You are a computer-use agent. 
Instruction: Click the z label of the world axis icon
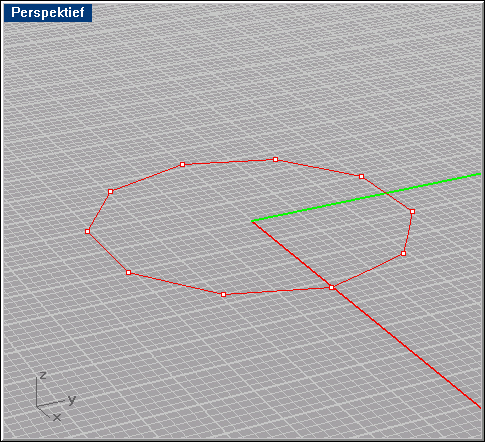coord(43,376)
